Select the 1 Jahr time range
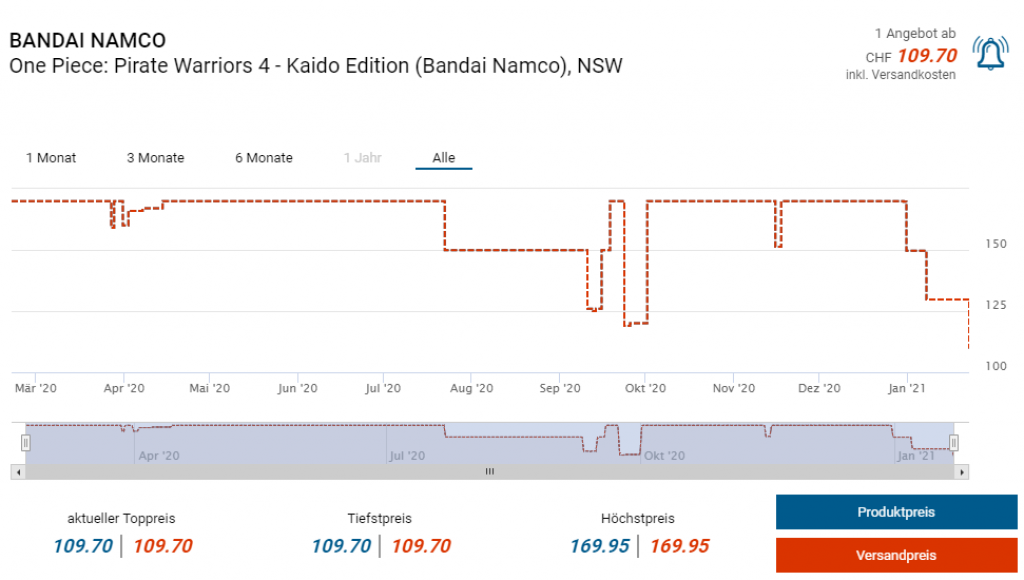The image size is (1024, 580). 362,158
